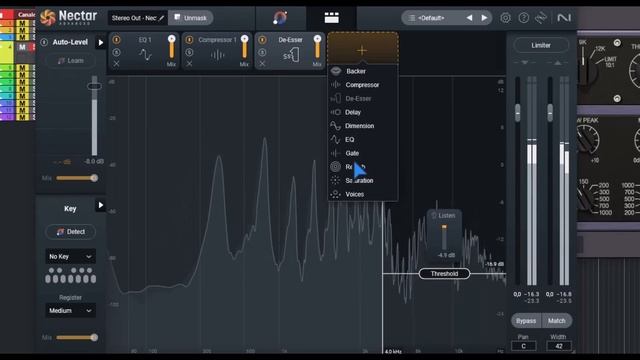Image resolution: width=640 pixels, height=360 pixels.
Task: Toggle Compressor 1 module power
Action: (x=189, y=40)
